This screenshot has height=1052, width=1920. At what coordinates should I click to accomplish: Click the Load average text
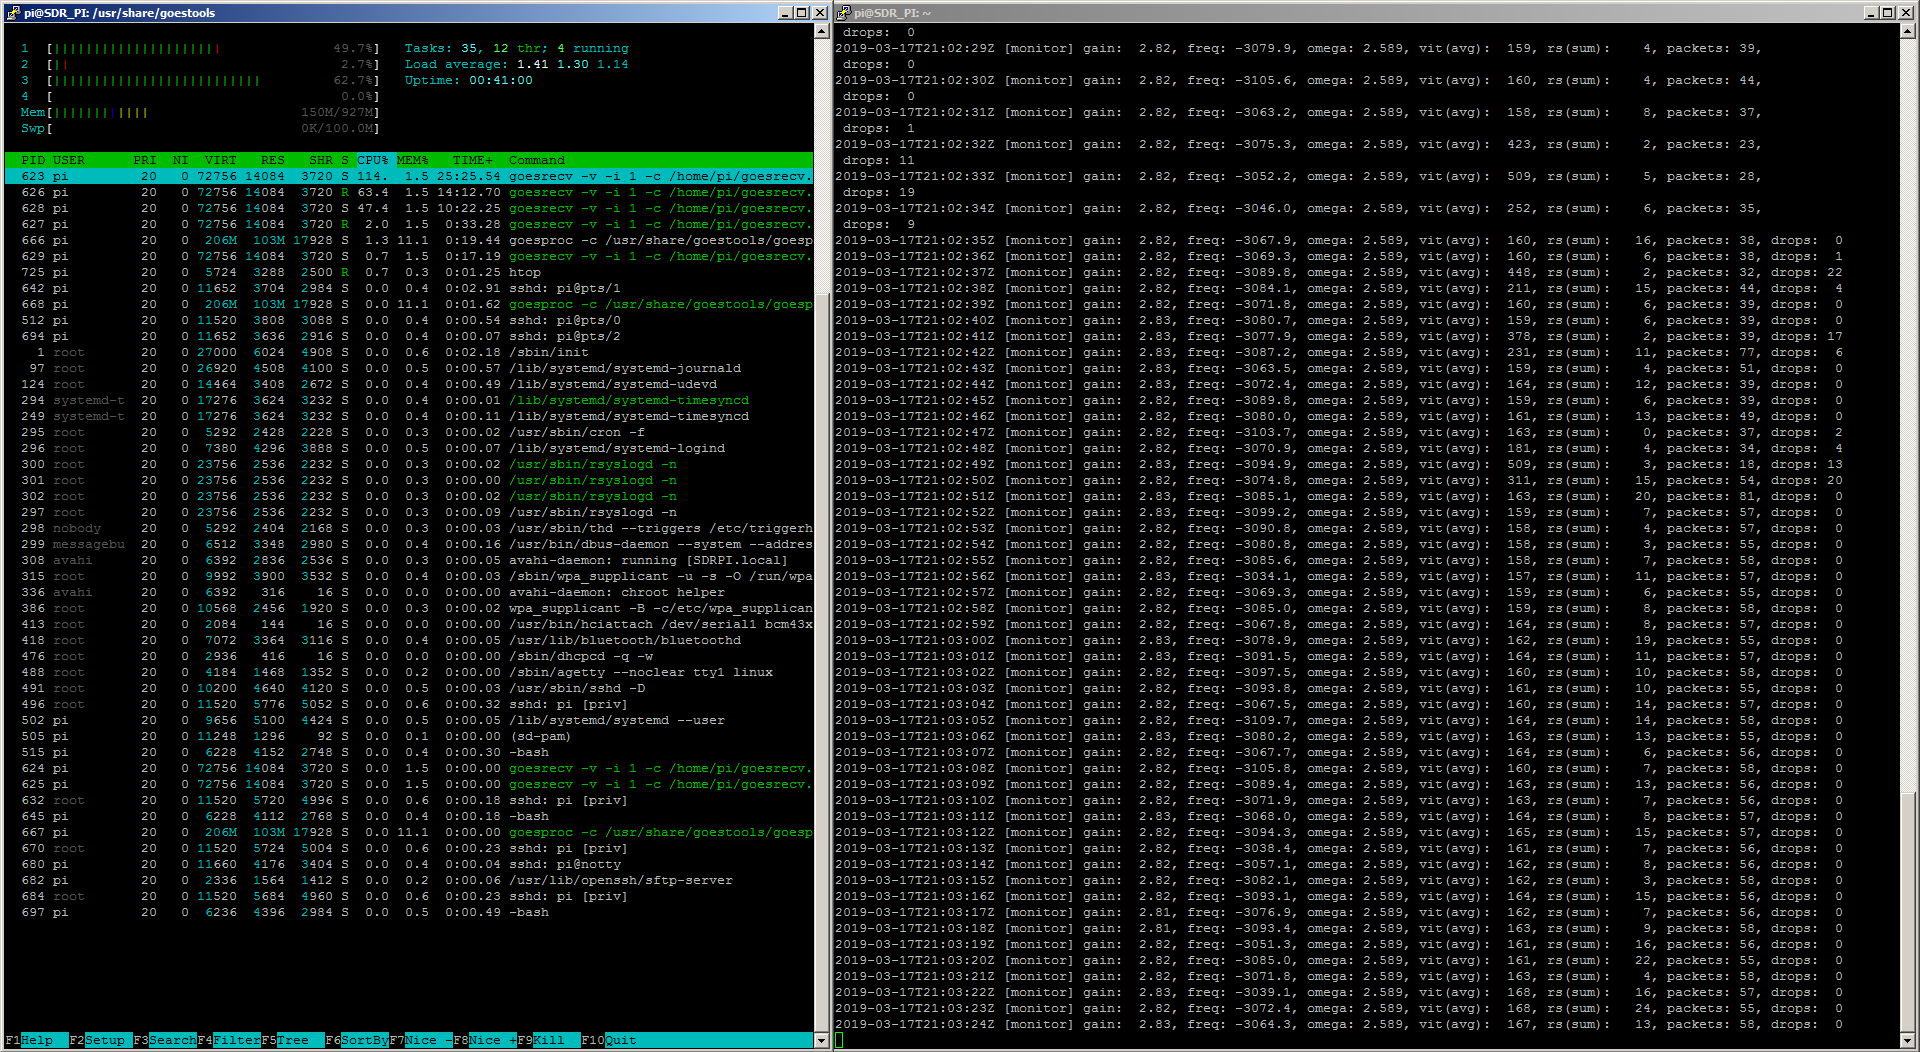click(517, 64)
